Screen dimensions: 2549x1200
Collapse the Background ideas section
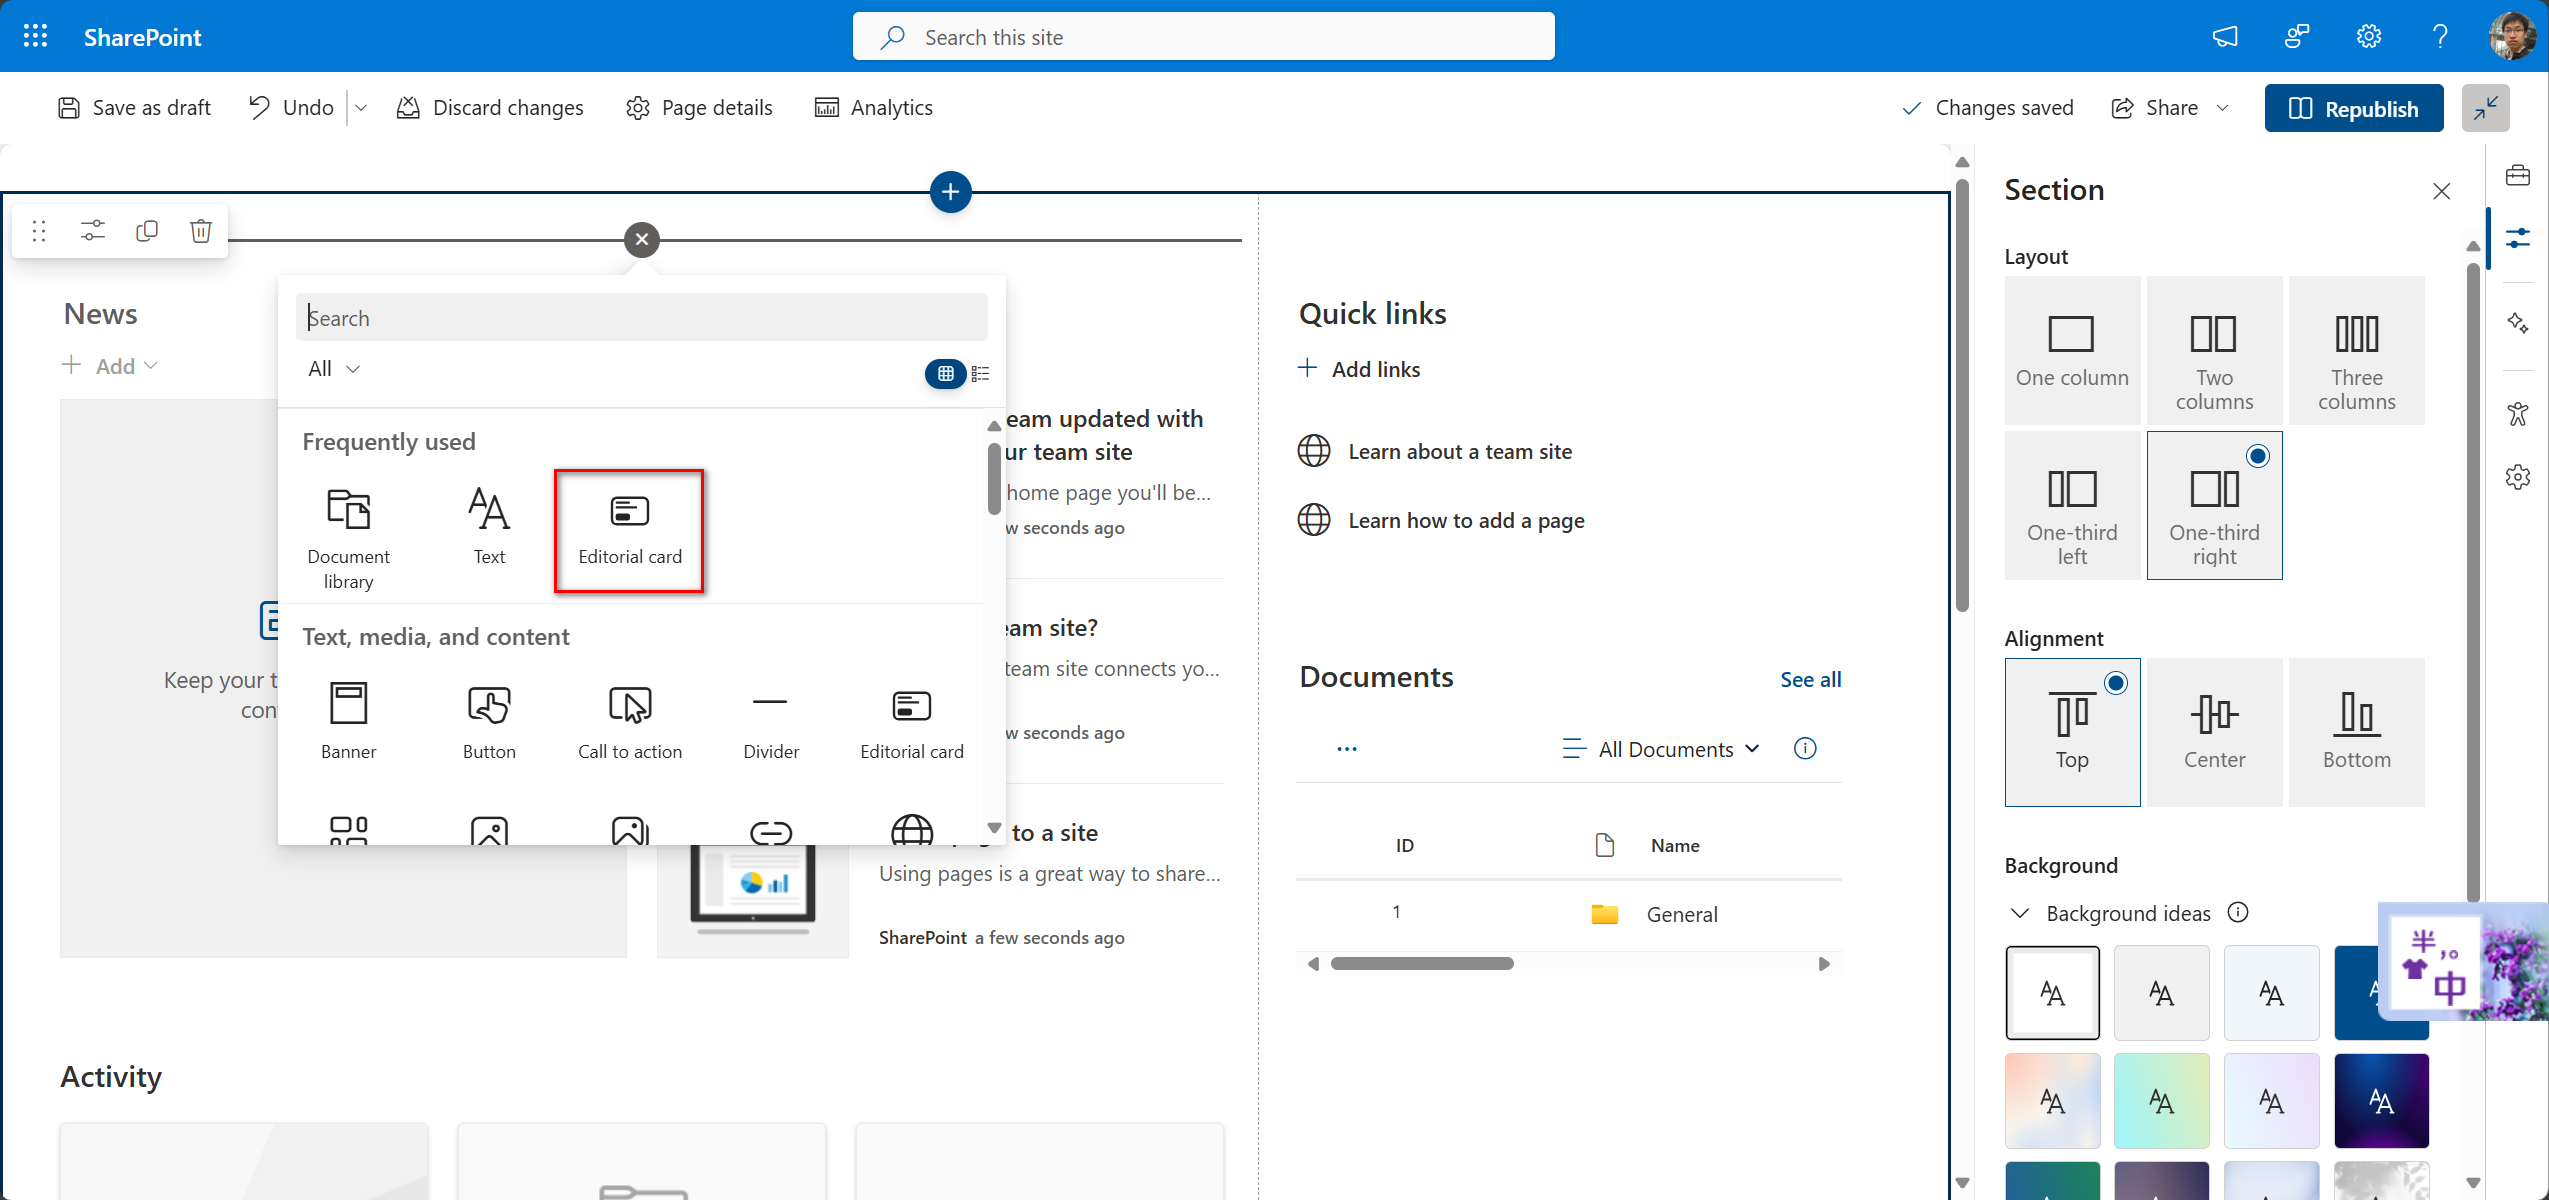[x=2019, y=913]
